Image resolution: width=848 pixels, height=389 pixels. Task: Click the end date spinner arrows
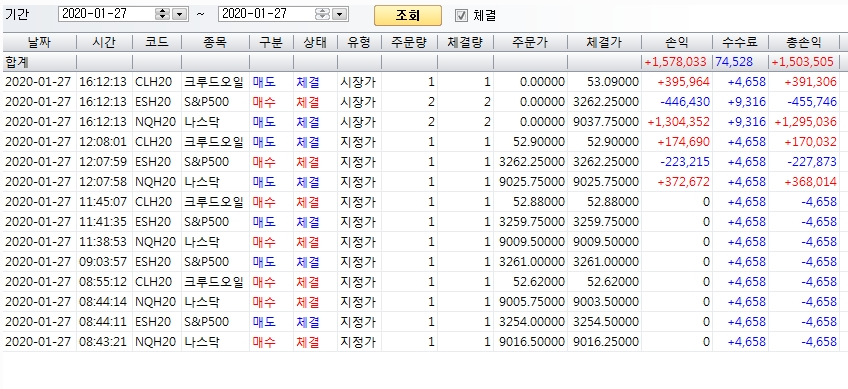(322, 15)
